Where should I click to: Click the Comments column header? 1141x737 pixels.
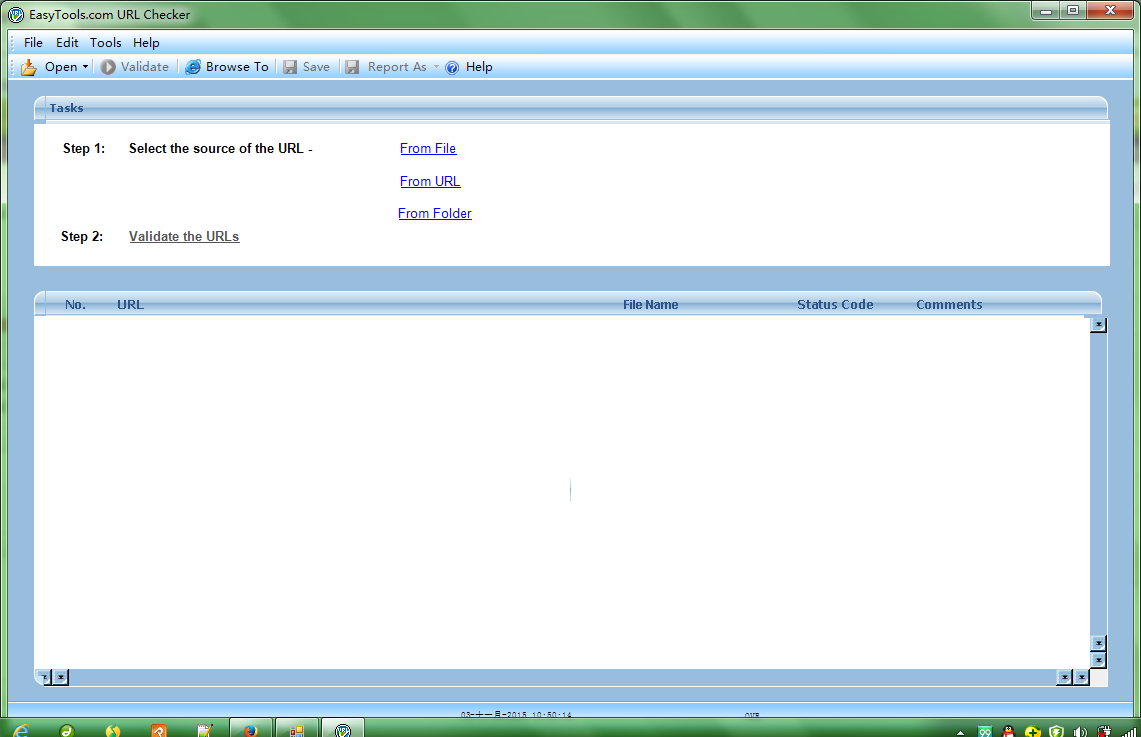949,305
